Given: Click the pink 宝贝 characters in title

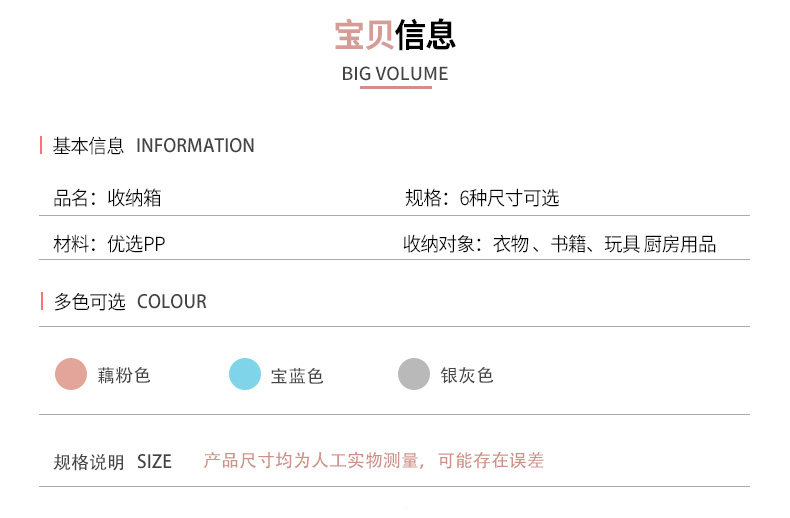Looking at the screenshot, I should (364, 35).
